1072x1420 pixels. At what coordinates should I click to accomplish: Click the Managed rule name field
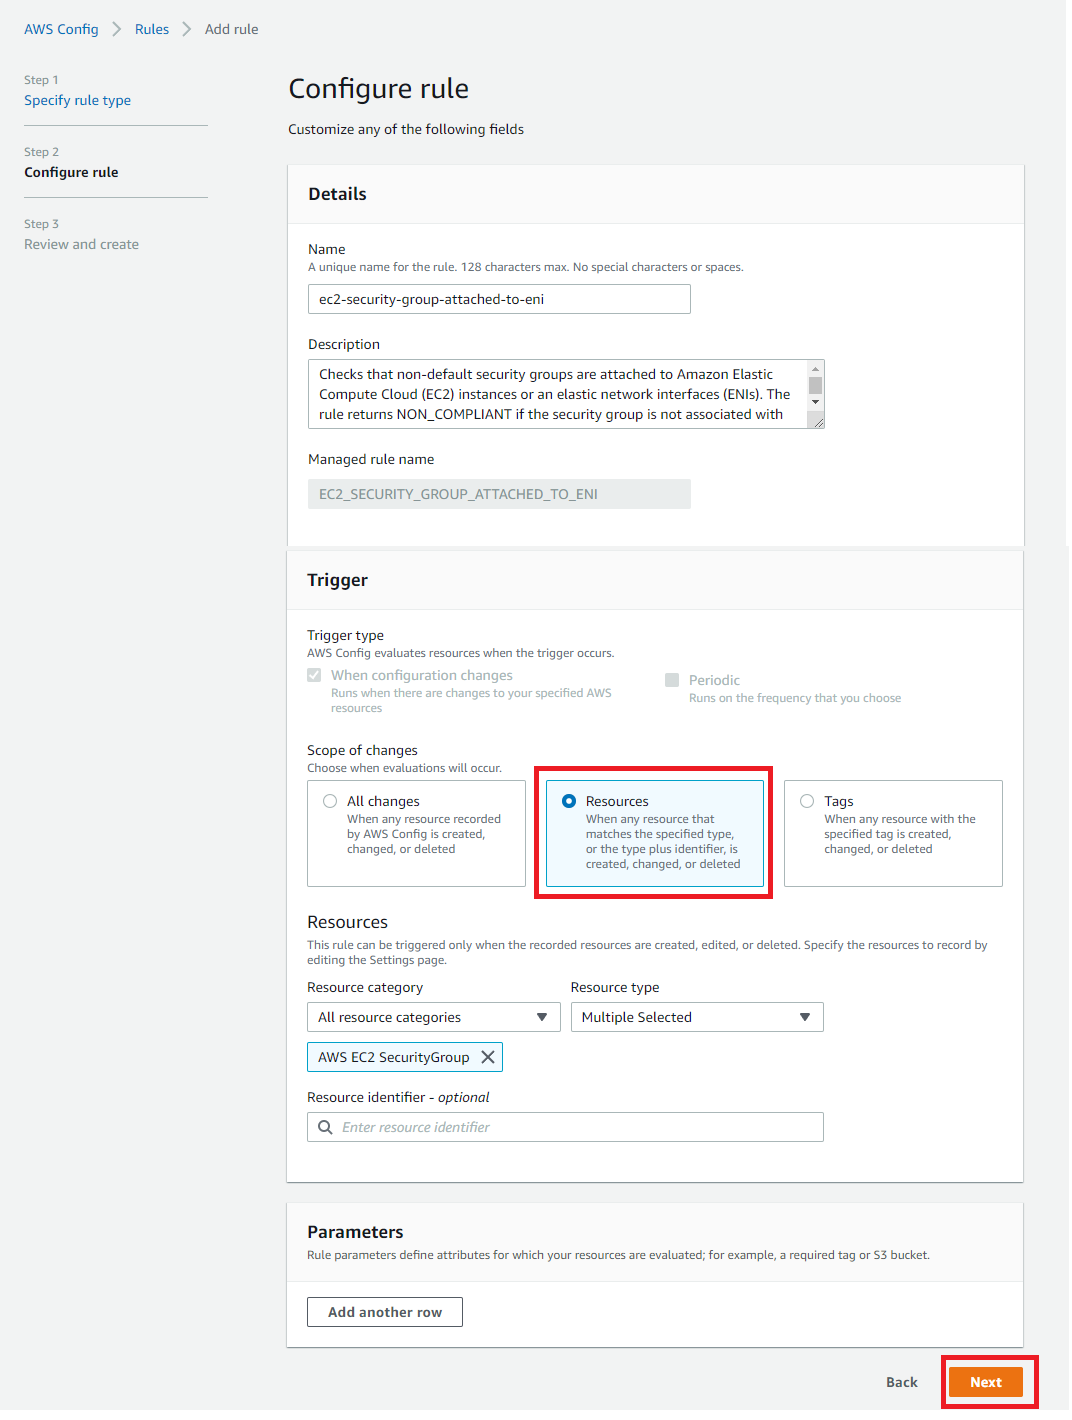click(x=499, y=494)
